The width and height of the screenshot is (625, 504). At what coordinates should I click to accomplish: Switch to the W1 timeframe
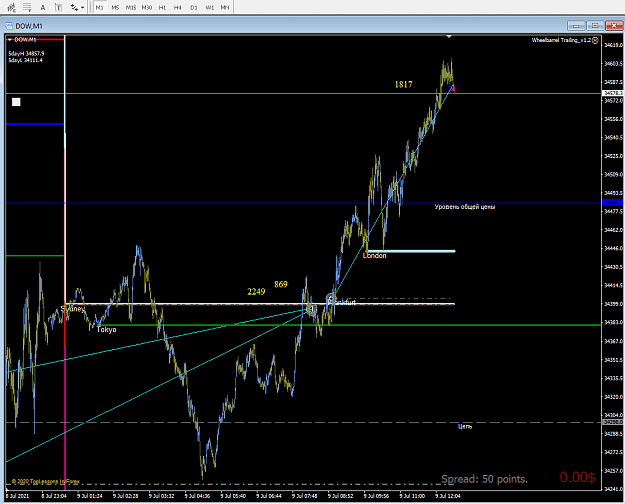[x=210, y=7]
